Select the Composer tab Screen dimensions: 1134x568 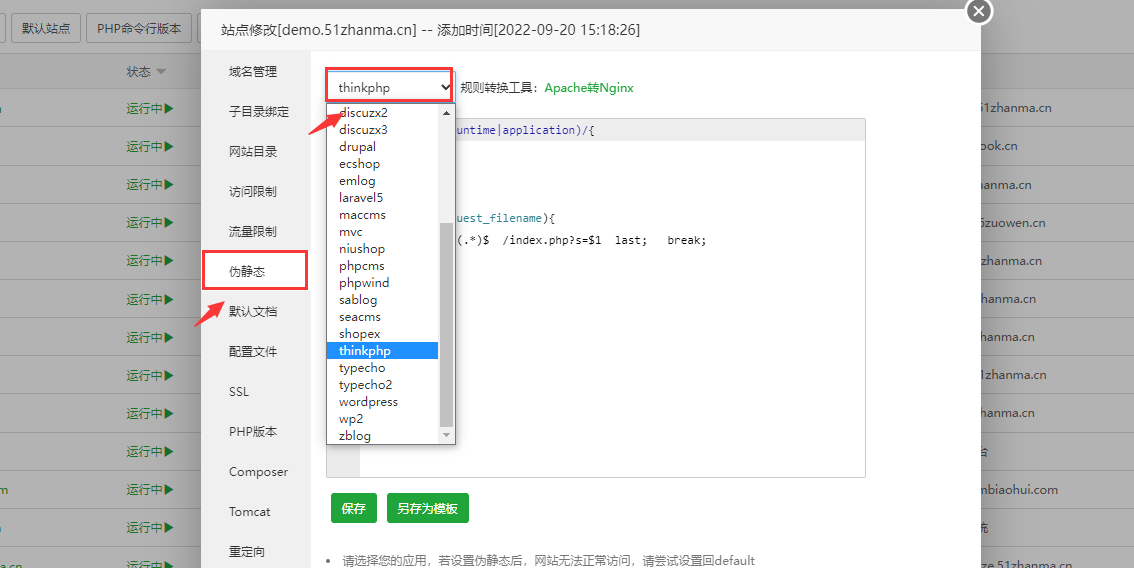258,472
